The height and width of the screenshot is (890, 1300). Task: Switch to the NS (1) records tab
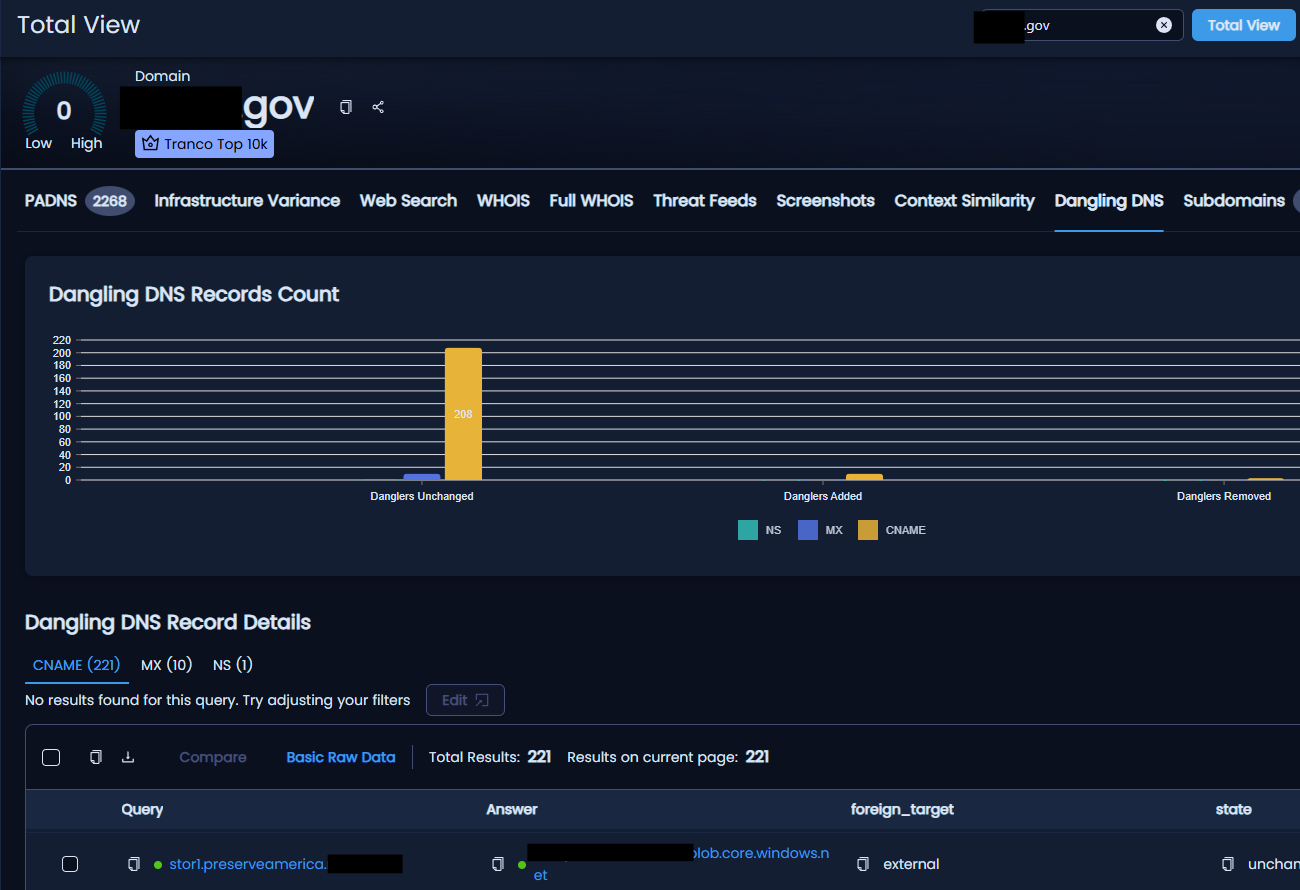coord(233,665)
